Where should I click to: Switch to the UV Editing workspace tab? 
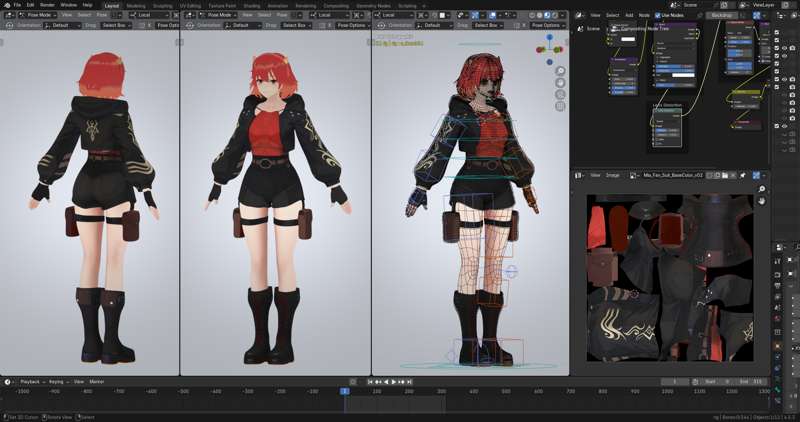pos(190,6)
